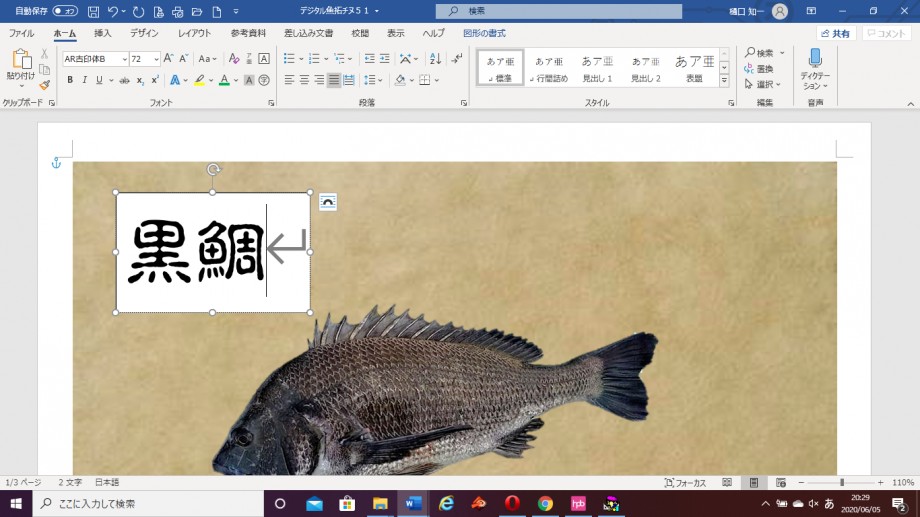Open the 参考資料 tab
Viewport: 920px width, 517px height.
coord(248,33)
